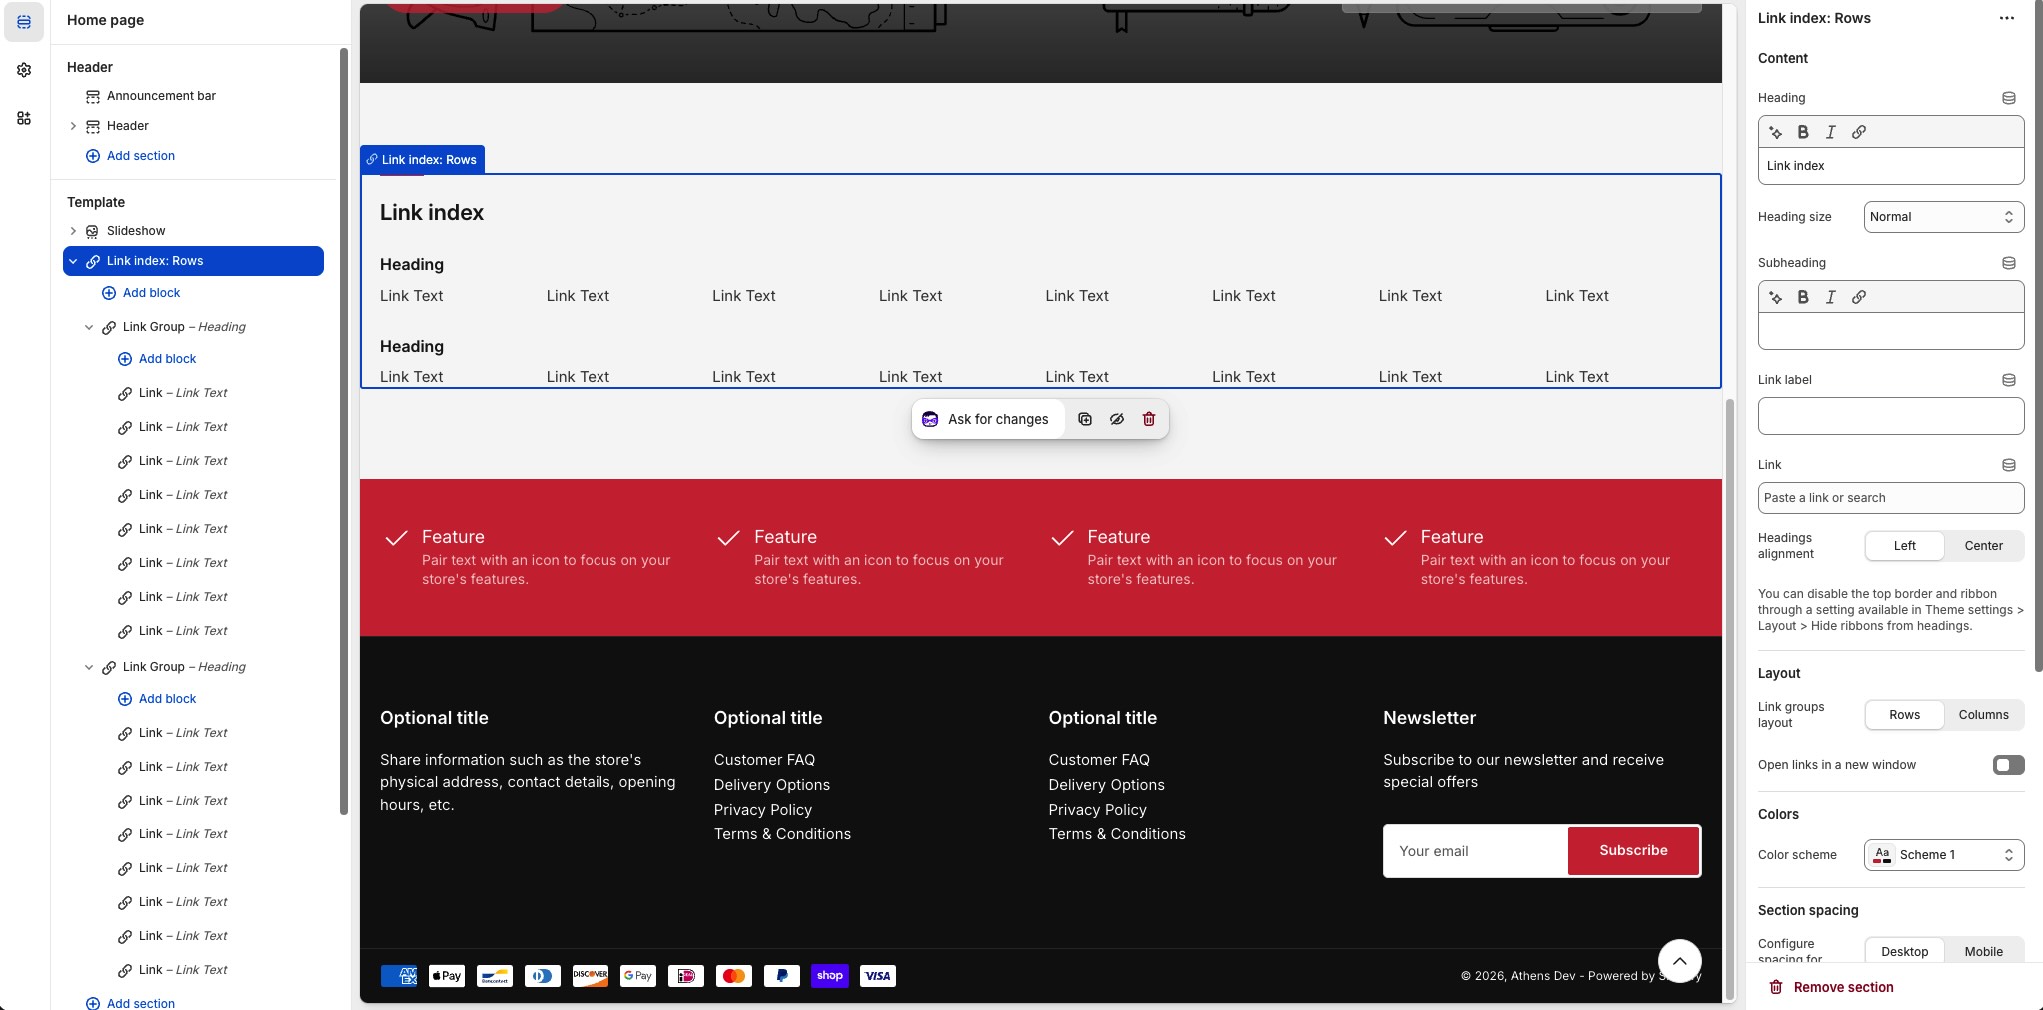2043x1010 pixels.
Task: Expand the Slideshow section
Action: [73, 231]
